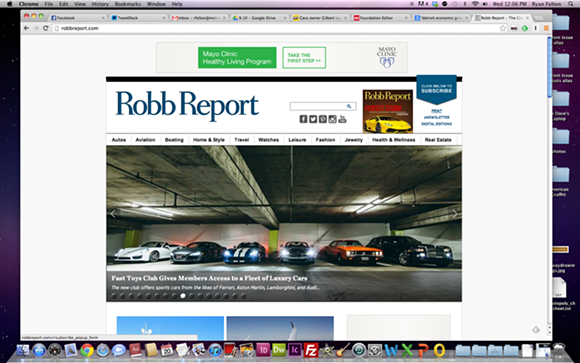Click Chrome's forward arrow button

36,28
